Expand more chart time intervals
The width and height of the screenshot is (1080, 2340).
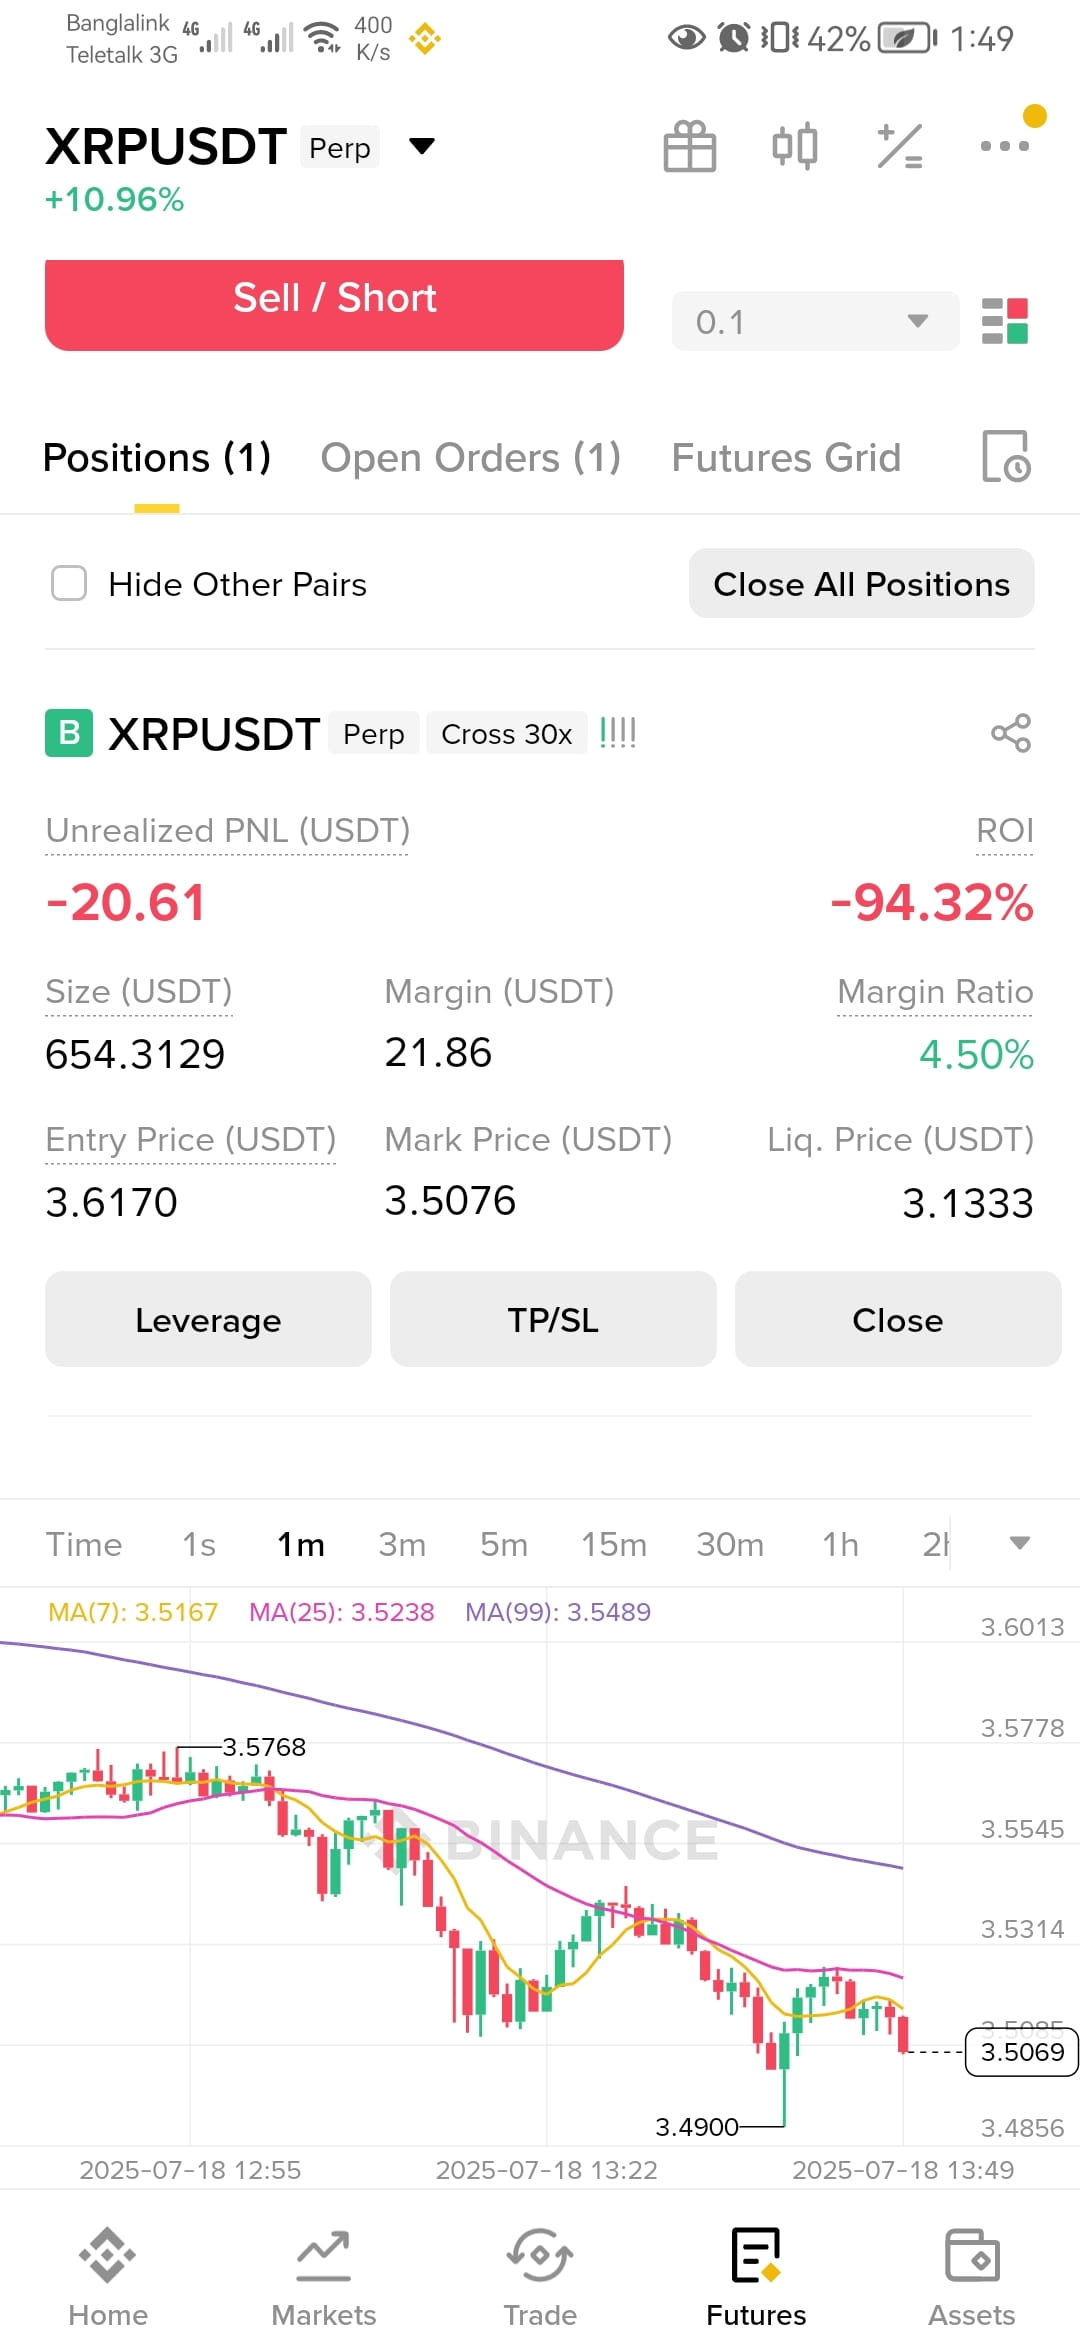pos(1019,1543)
